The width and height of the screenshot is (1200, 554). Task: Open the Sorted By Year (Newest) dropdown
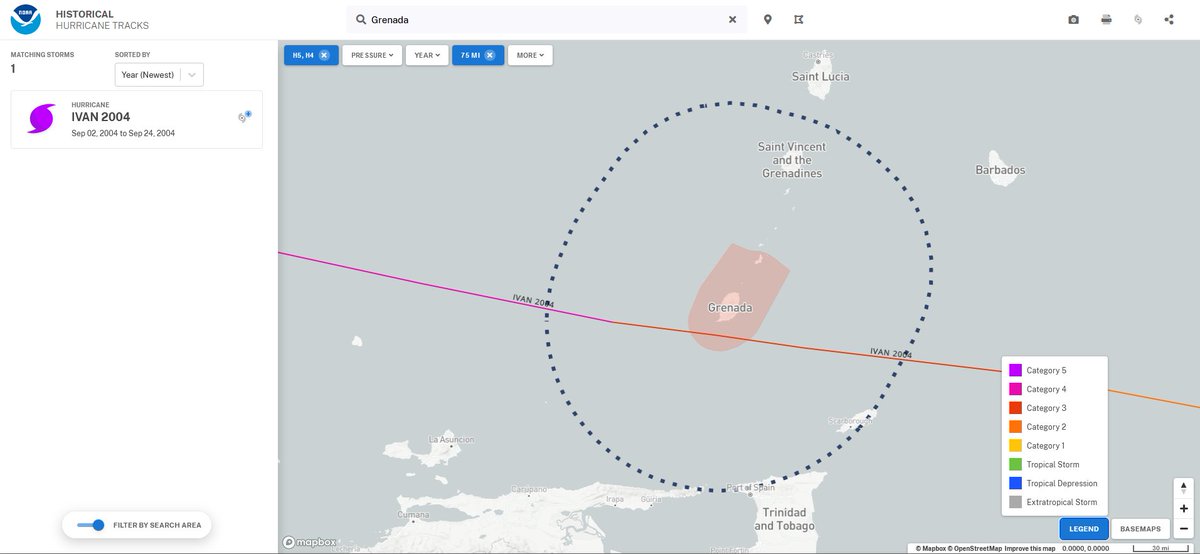coord(160,74)
